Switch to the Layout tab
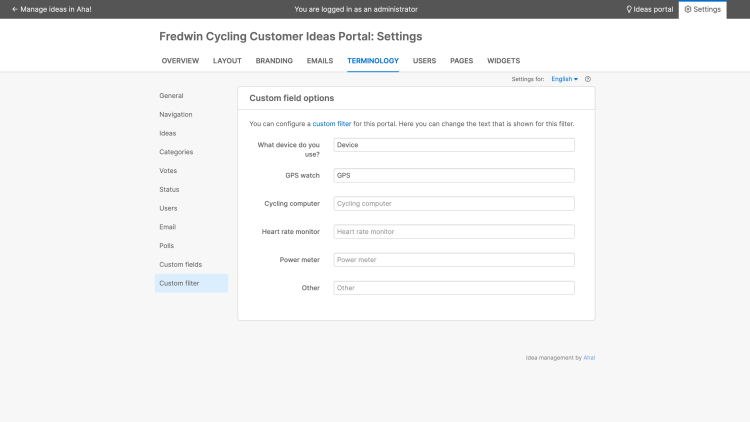 (x=227, y=61)
